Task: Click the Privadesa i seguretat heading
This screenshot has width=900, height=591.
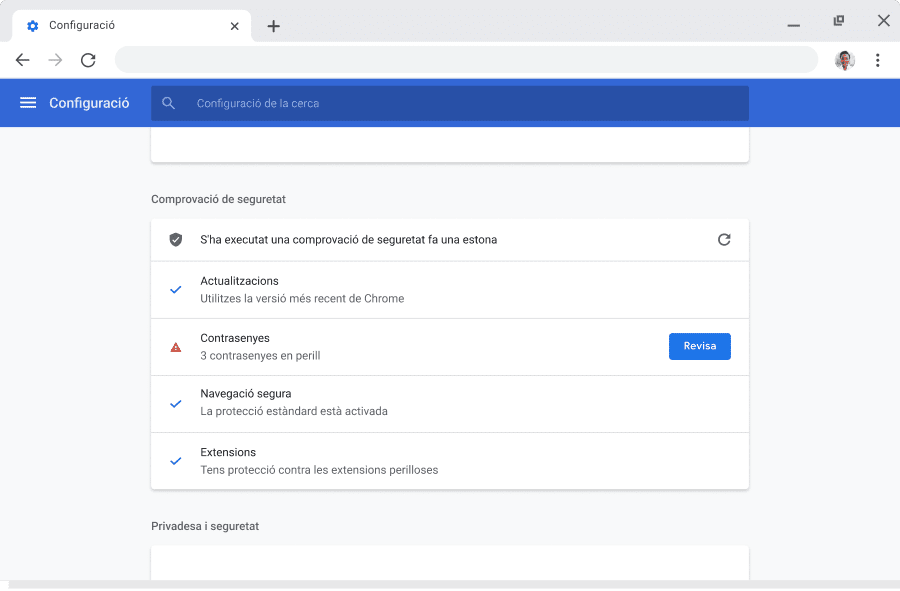Action: point(205,526)
